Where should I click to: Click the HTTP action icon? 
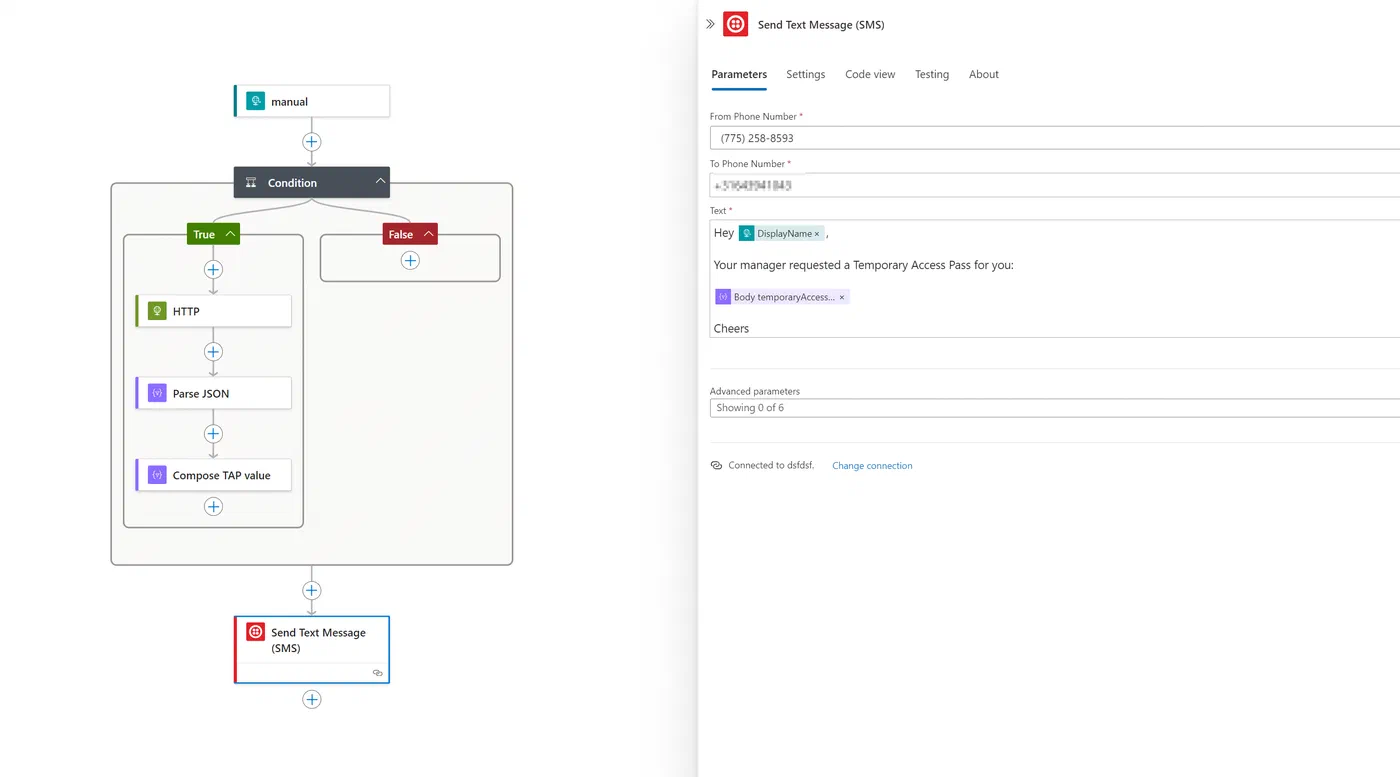[x=157, y=311]
